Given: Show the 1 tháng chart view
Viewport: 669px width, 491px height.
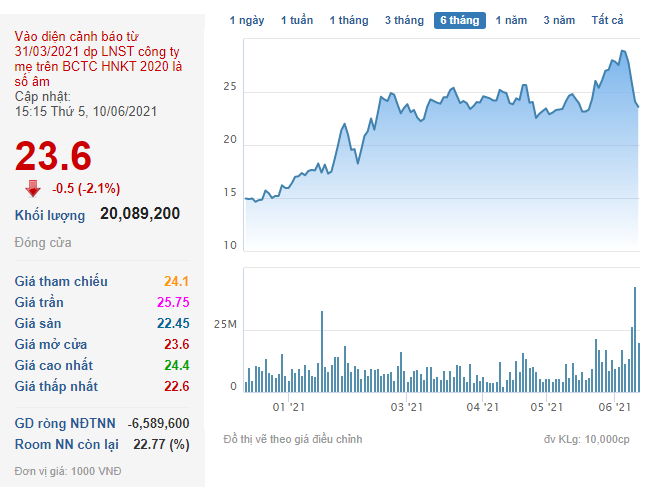Looking at the screenshot, I should pos(349,20).
